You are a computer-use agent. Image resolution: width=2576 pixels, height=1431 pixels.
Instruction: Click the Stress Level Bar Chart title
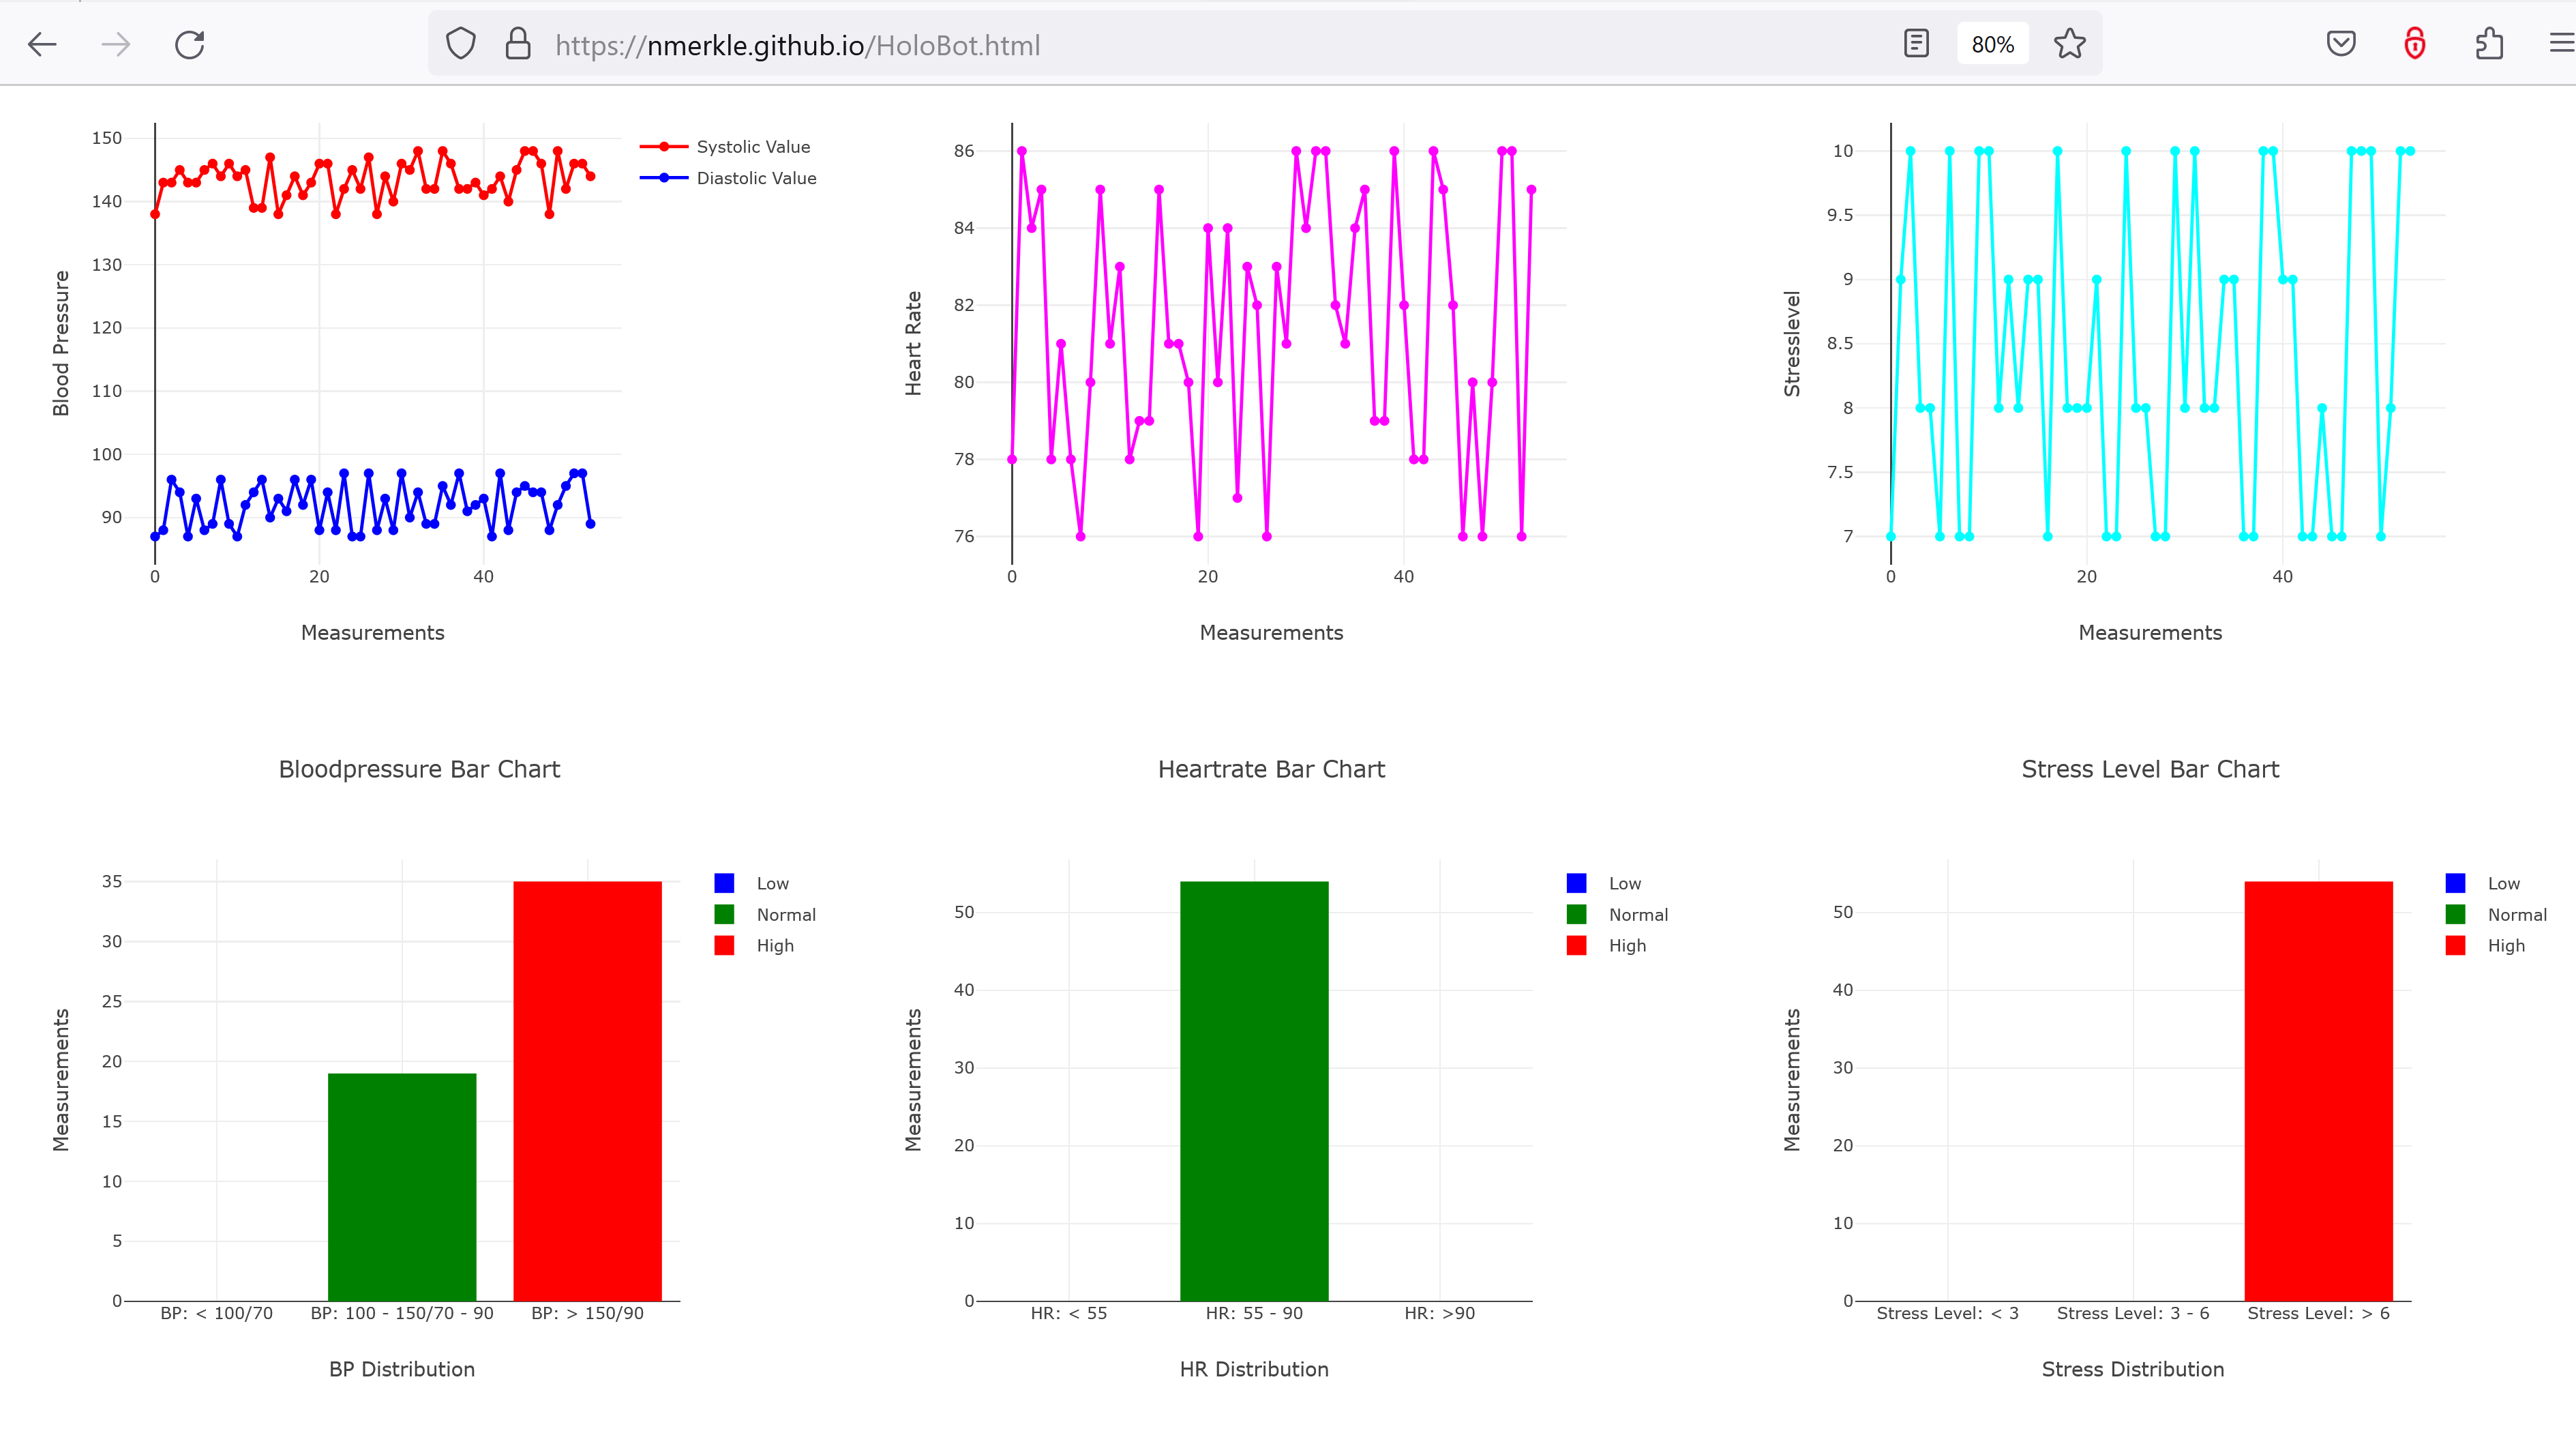point(2150,769)
